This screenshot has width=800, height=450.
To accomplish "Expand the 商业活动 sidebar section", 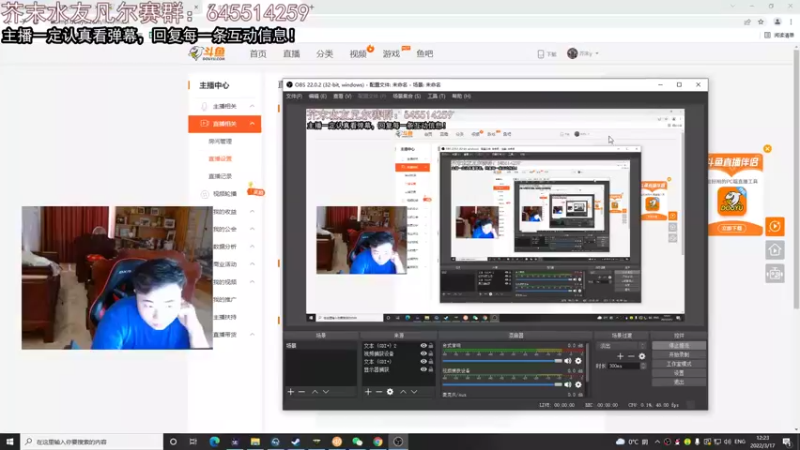I will click(252, 264).
